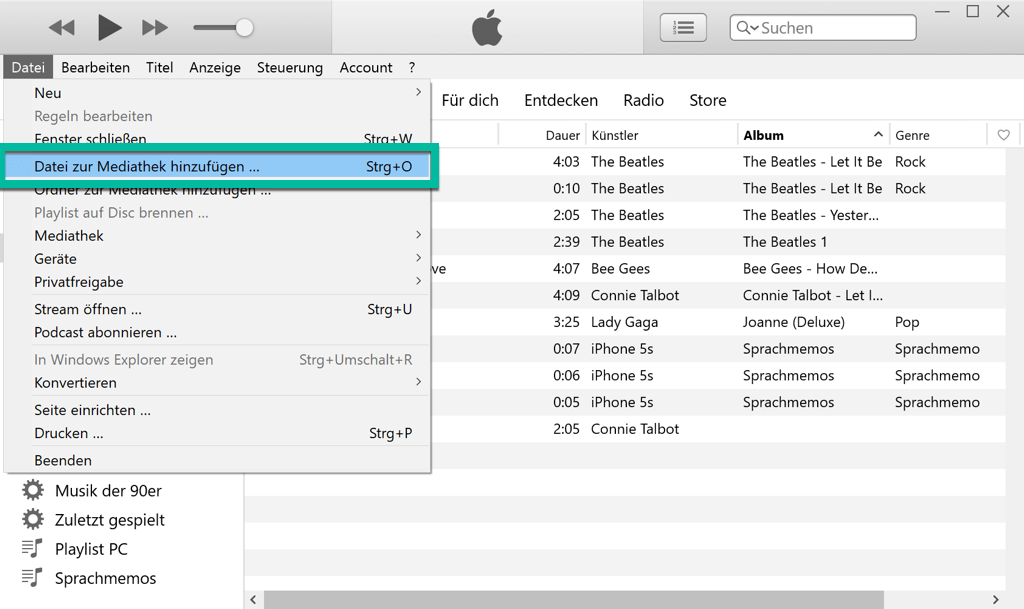Choose Datei zur Mediathek hinzufügen
1024x609 pixels.
coord(217,166)
